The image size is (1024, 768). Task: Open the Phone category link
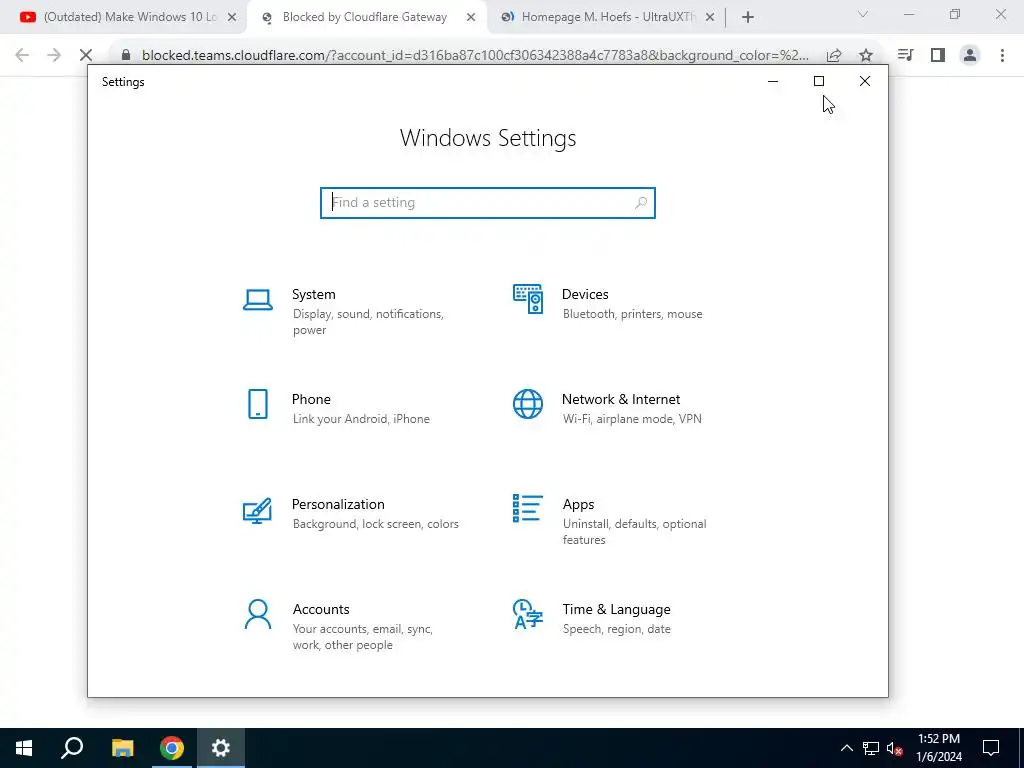click(311, 399)
